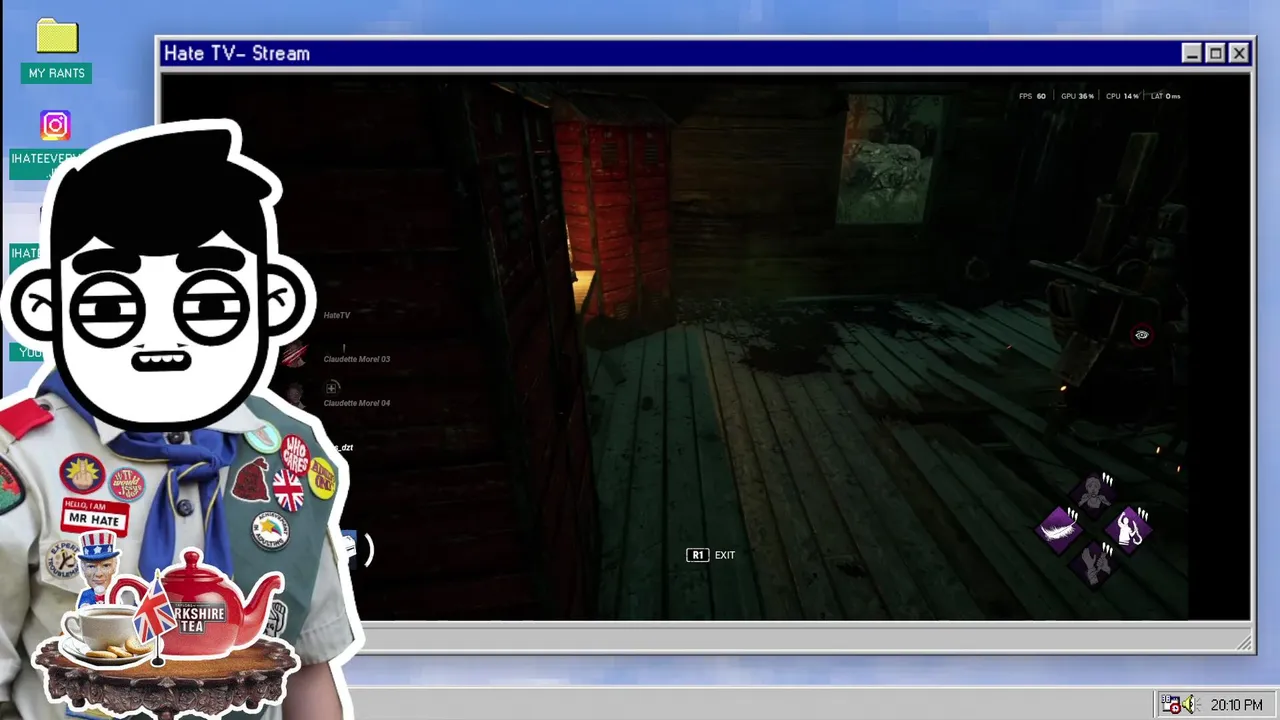Screen dimensions: 1280x720
Task: Click the LAT 0 ms readout
Action: point(1166,96)
